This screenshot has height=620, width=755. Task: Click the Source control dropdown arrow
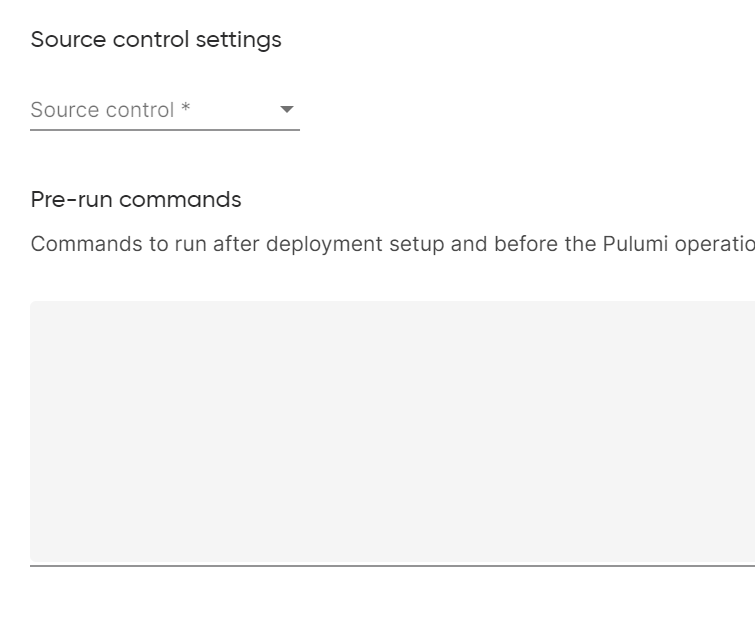coord(287,110)
